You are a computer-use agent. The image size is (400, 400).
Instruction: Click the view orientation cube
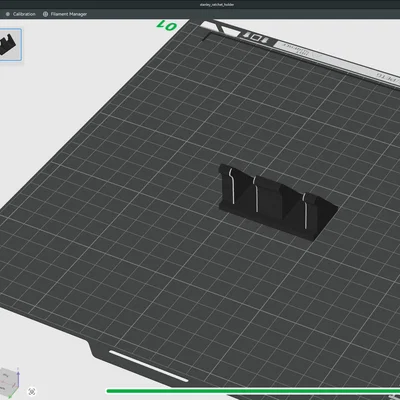10,383
